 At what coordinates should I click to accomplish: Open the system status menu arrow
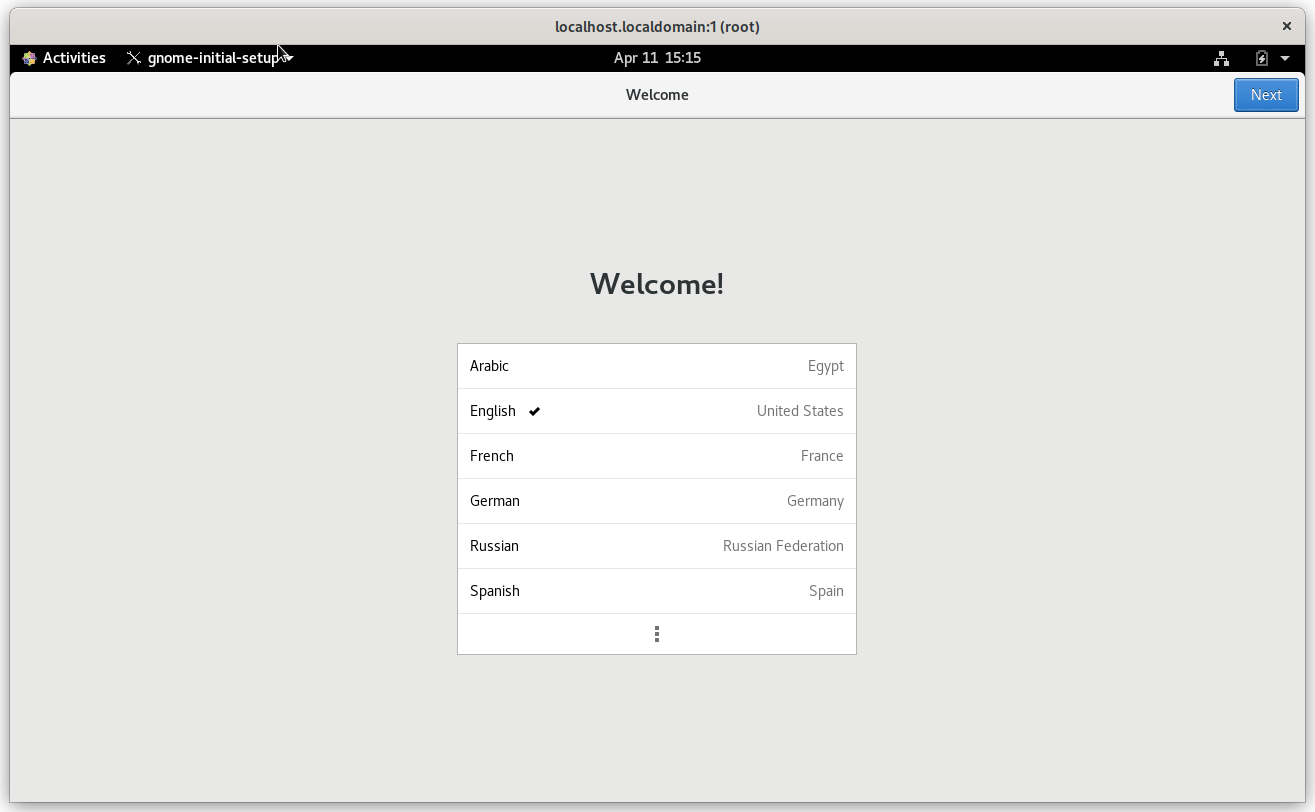coord(1285,57)
